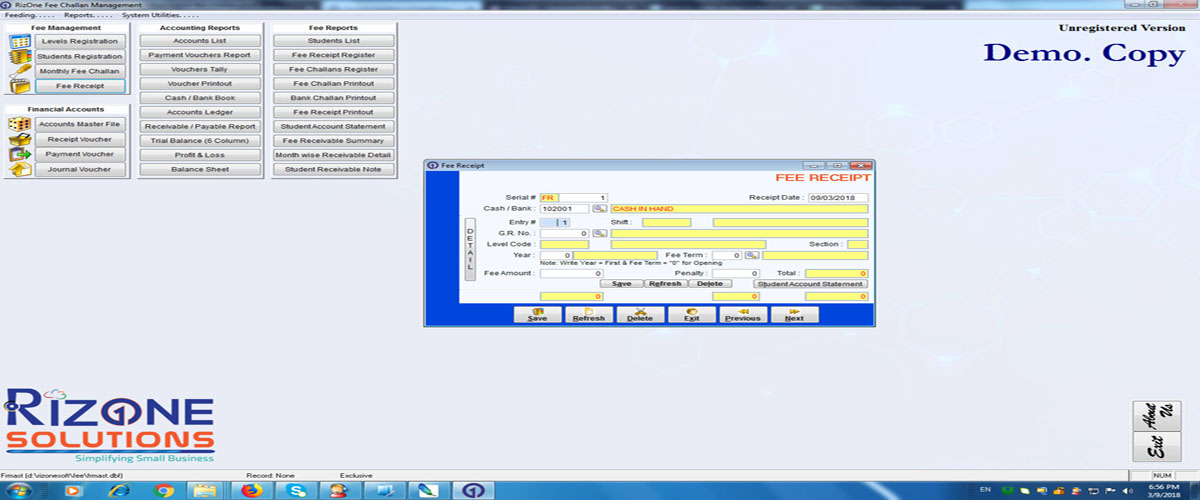The width and height of the screenshot is (1200, 500).
Task: Click the Journal Voucher upload icon
Action: pos(19,170)
